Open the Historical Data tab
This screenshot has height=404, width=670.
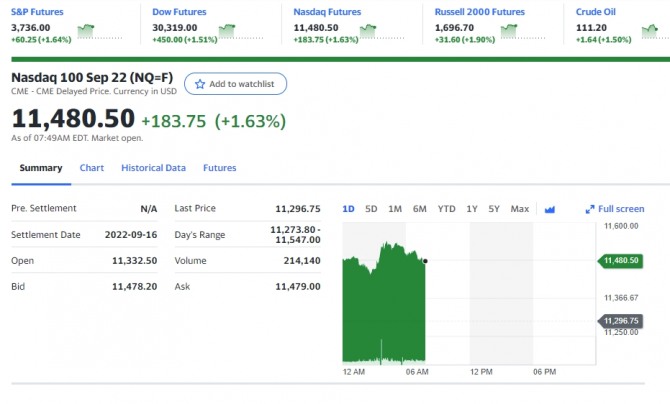(153, 168)
